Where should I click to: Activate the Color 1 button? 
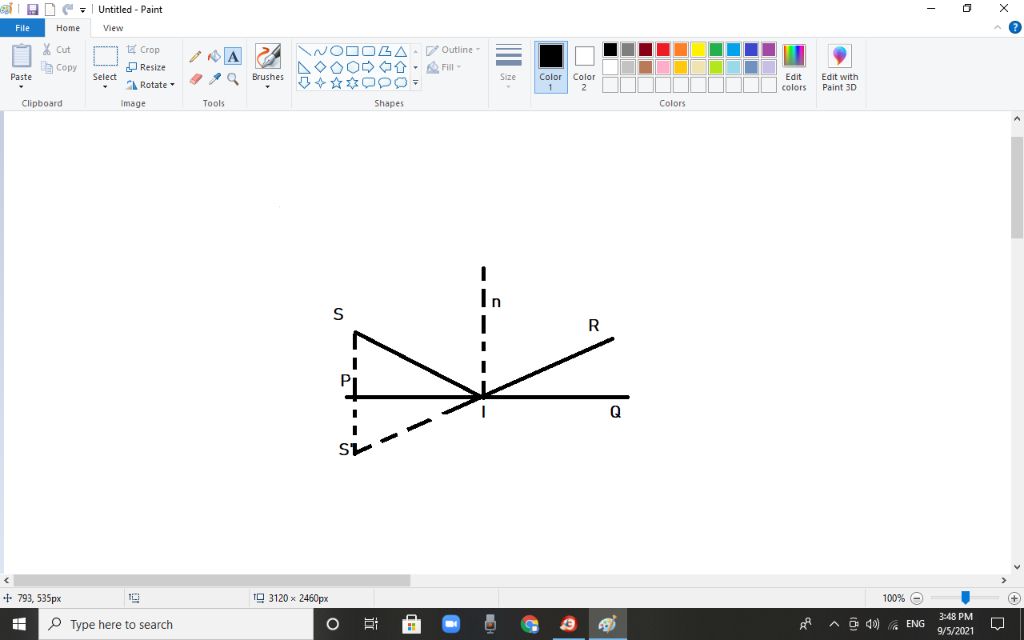pos(551,67)
